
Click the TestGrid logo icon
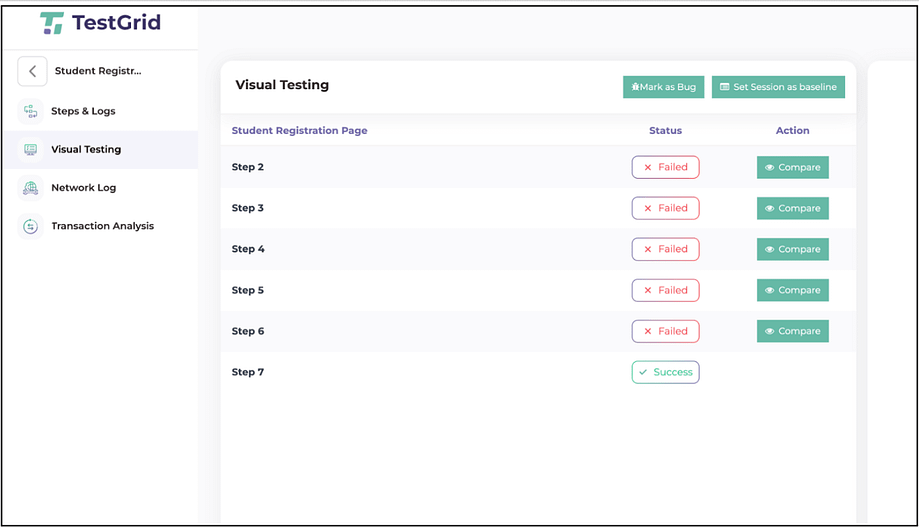(x=52, y=23)
